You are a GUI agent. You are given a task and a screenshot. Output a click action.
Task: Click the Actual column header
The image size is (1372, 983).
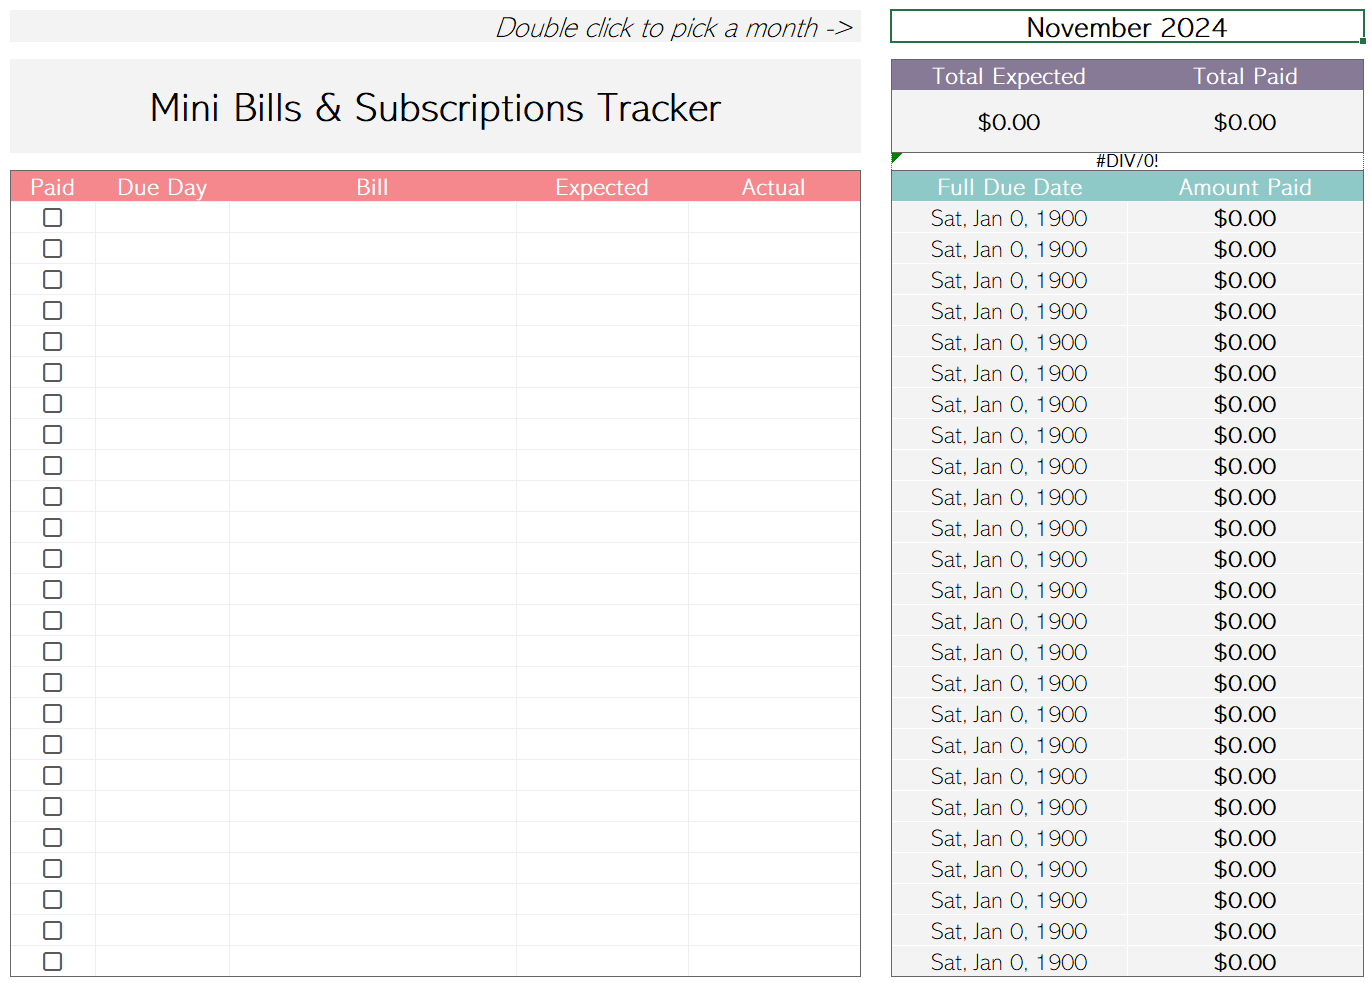(x=774, y=187)
